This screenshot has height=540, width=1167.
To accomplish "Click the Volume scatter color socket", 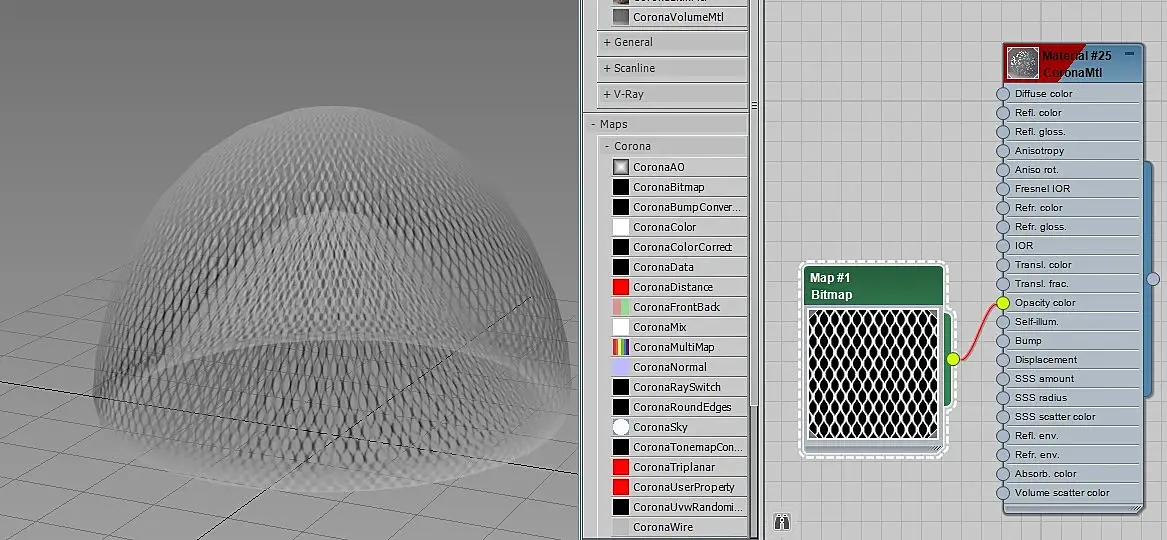I will point(1003,492).
